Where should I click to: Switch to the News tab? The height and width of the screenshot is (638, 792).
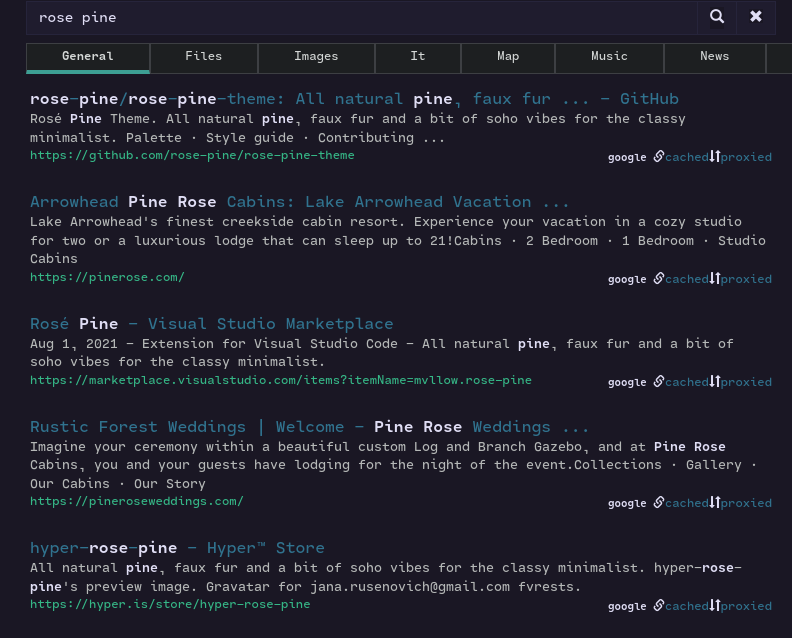click(715, 57)
